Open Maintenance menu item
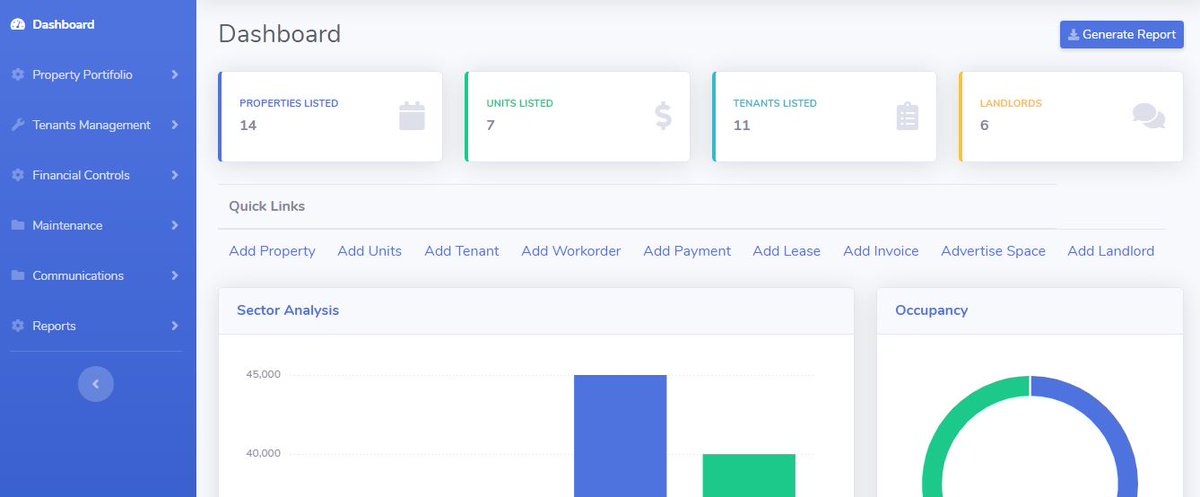The height and width of the screenshot is (497, 1200). 96,225
